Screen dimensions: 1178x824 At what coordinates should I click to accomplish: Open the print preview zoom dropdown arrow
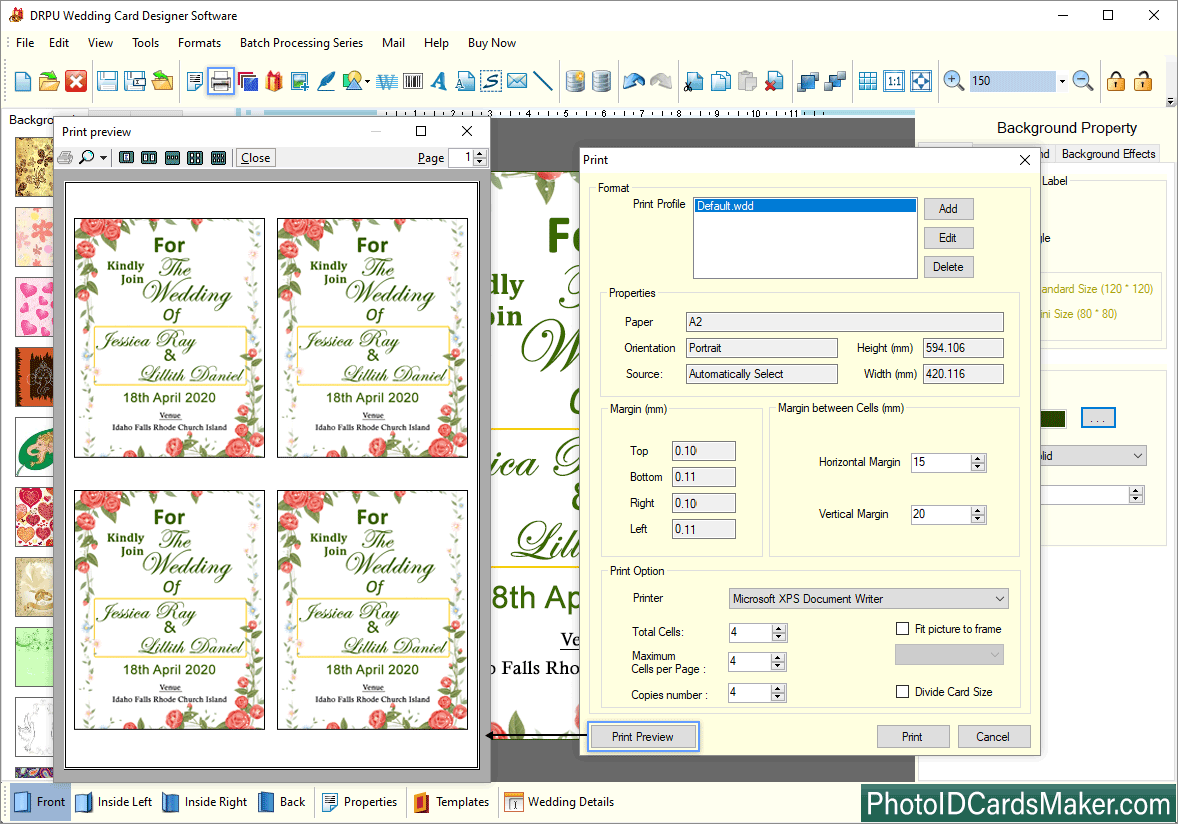coord(103,158)
